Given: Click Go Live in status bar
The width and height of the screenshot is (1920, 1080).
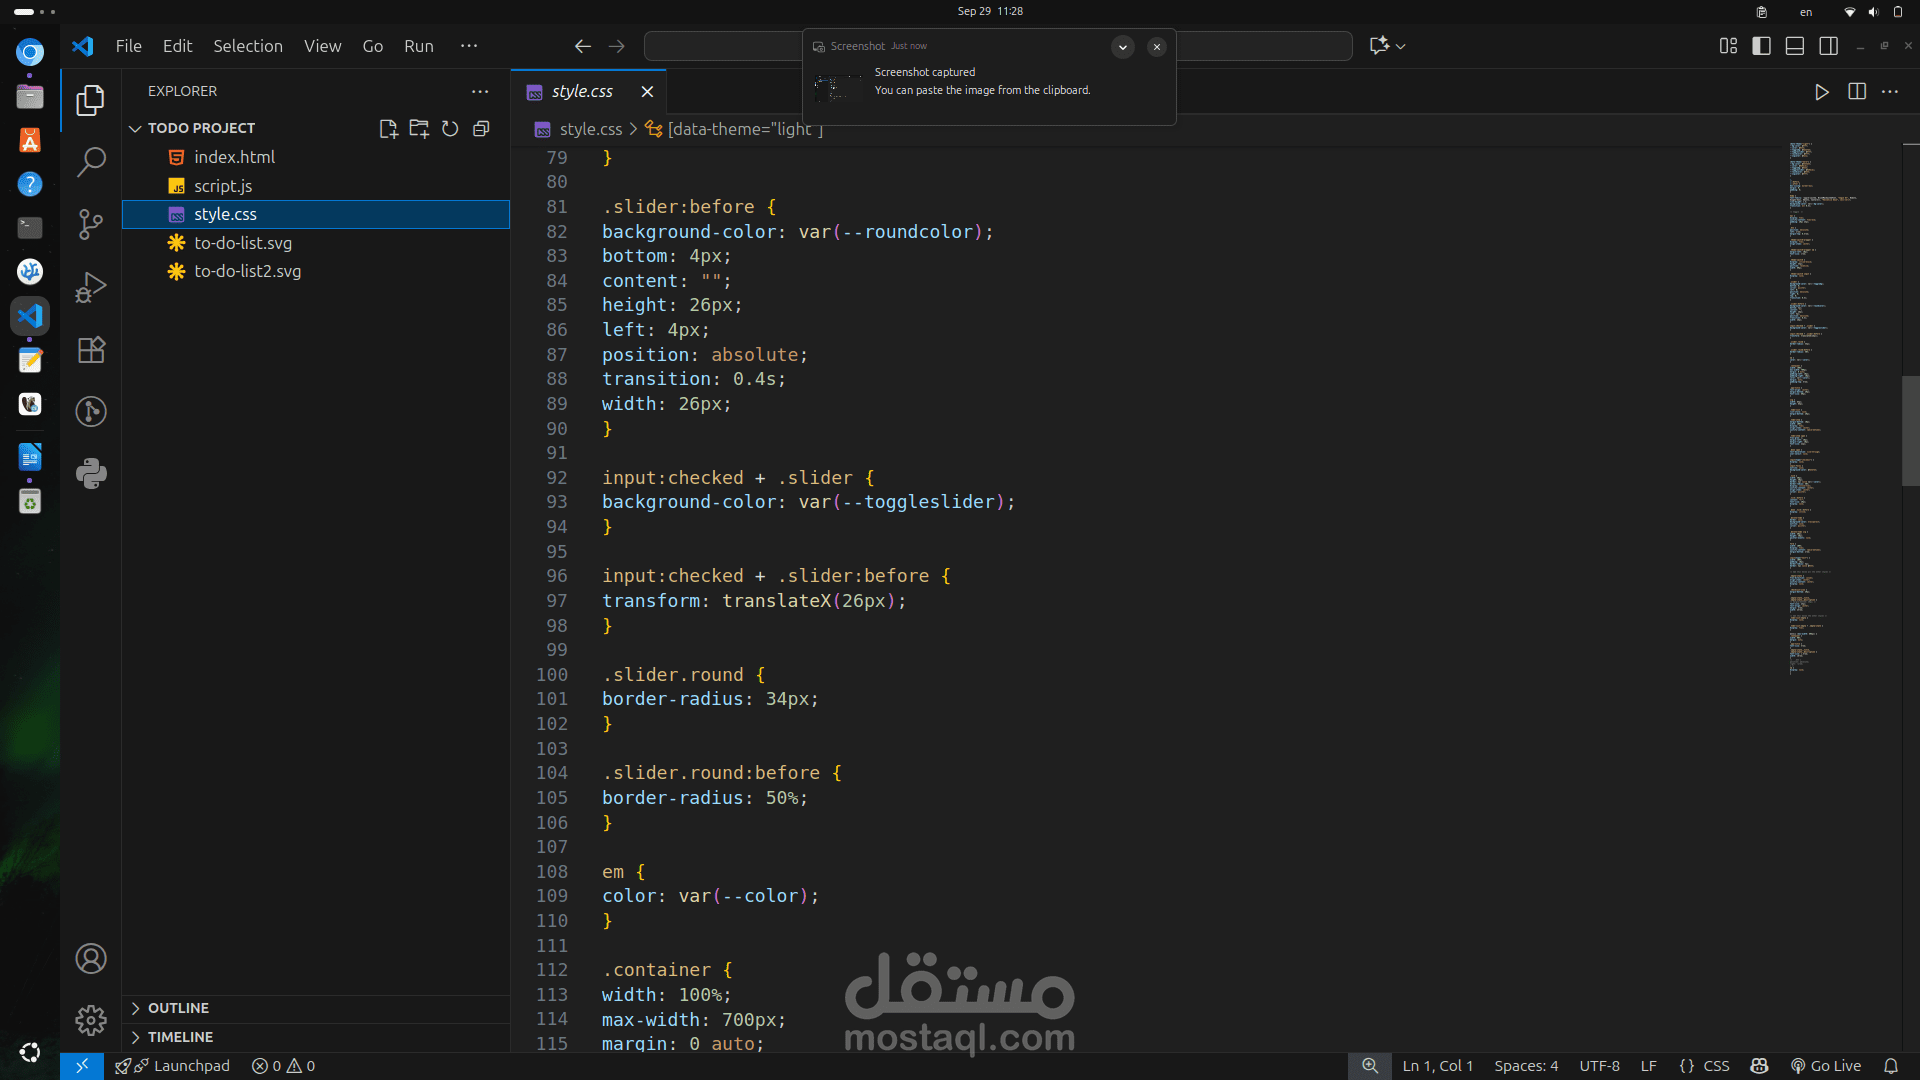Looking at the screenshot, I should click(x=1826, y=1066).
